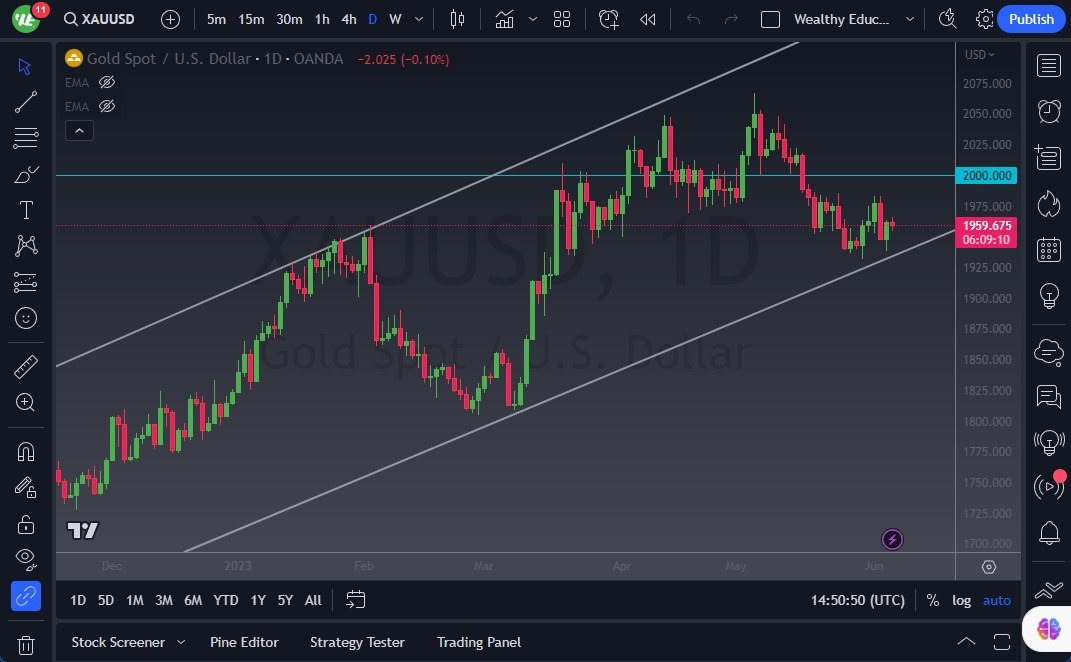Screen dimensions: 1071x662
Task: Toggle visibility of the second EMA indicator
Action: pos(107,106)
